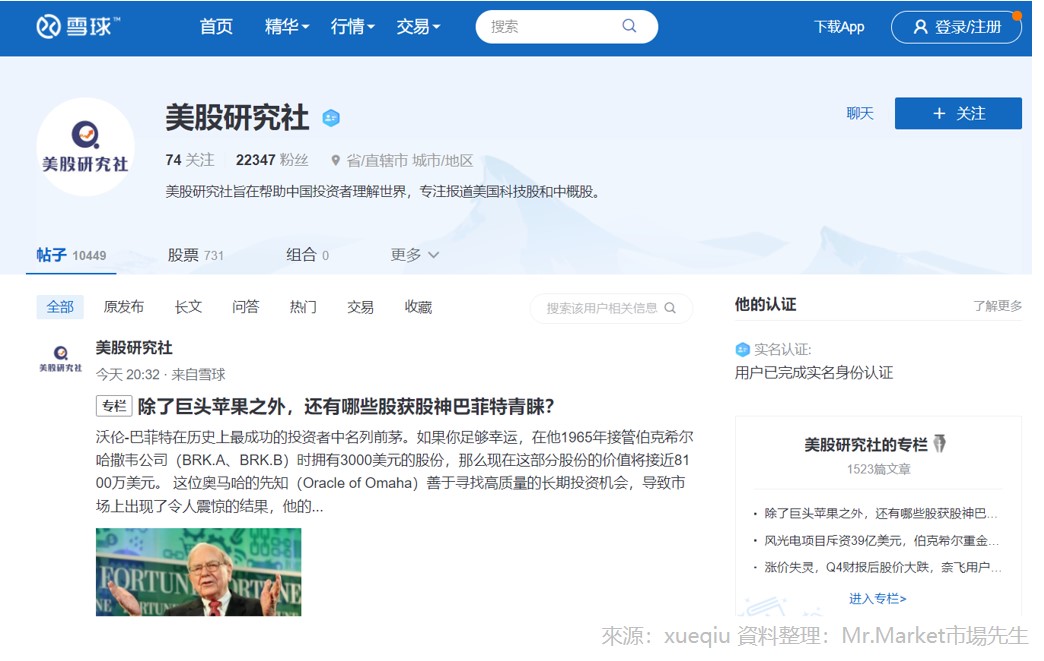Viewport: 1044px width, 661px height.
Task: Filter posts by 热门
Action: pos(303,307)
